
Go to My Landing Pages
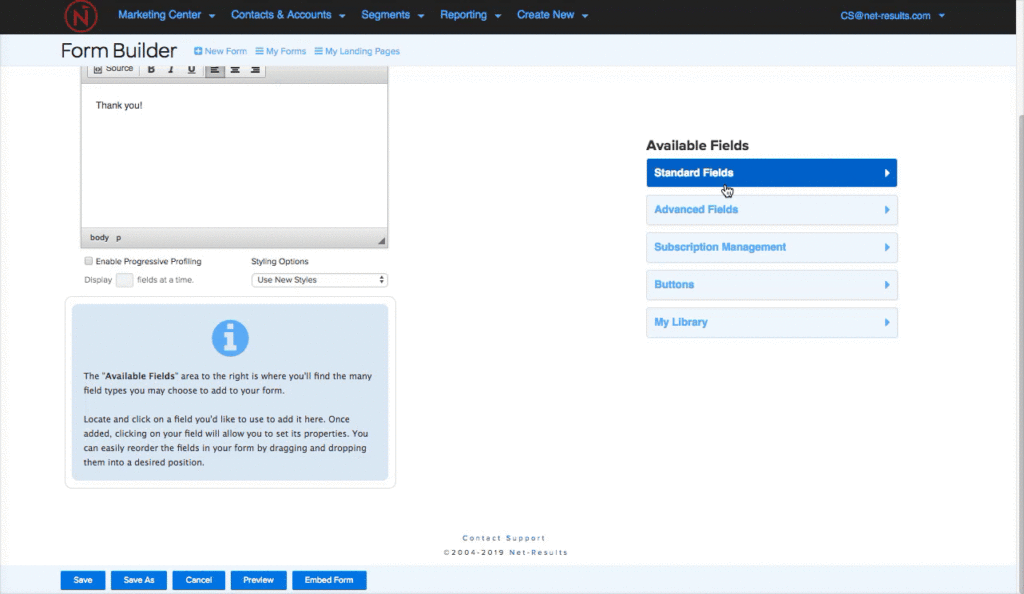(357, 51)
